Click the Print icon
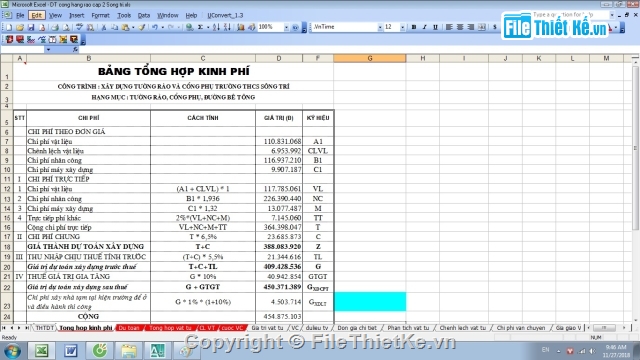640x360 pixels. pos(55,27)
